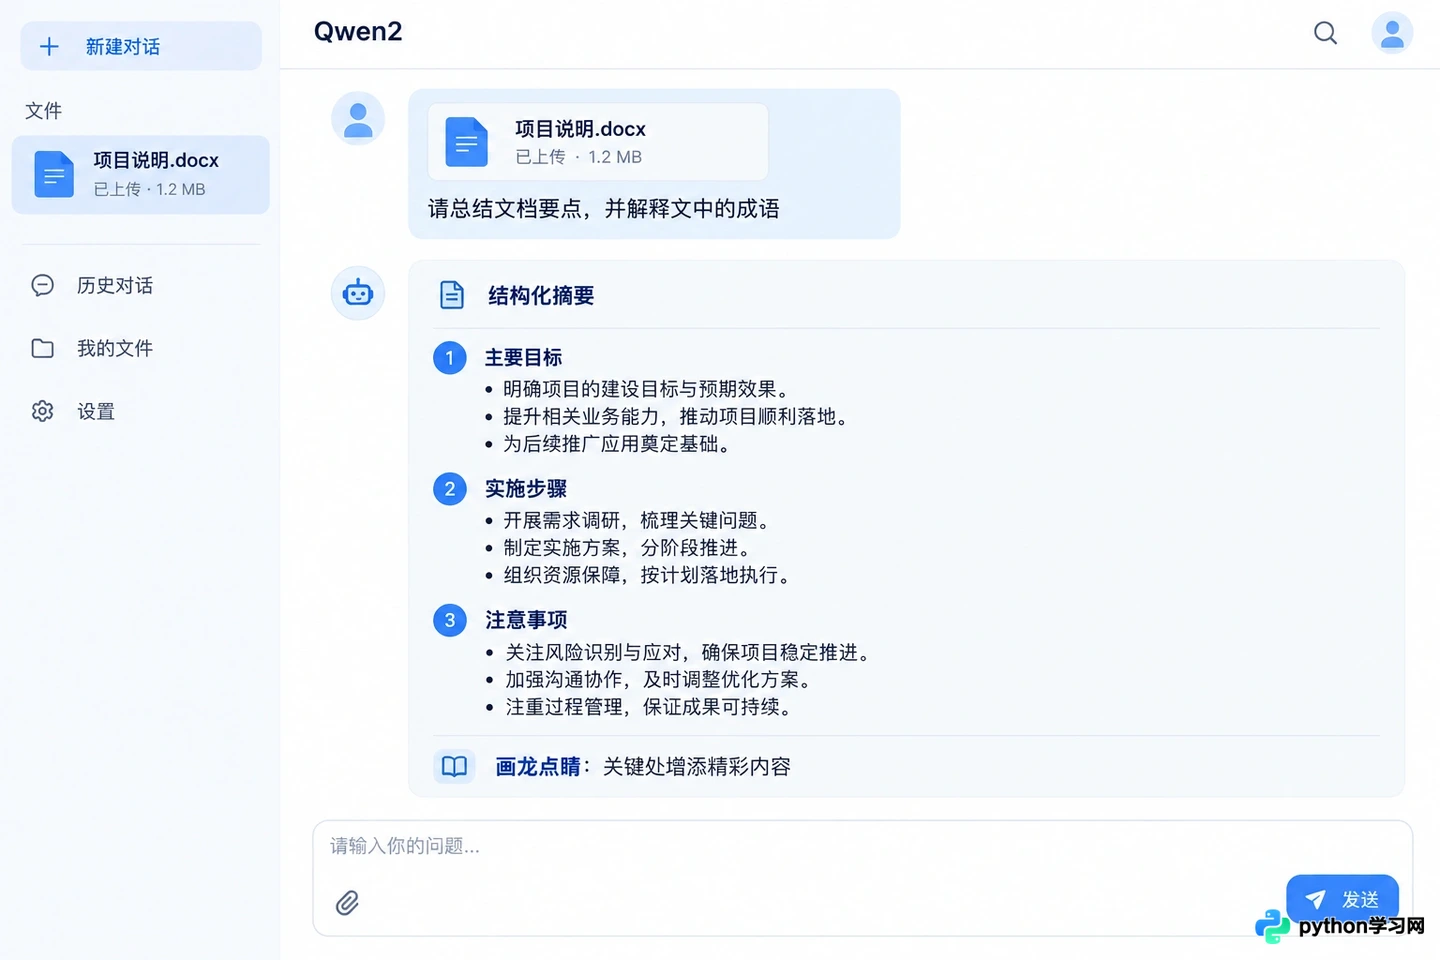Viewport: 1440px width, 960px height.
Task: Click bullet 为后续推广应用奠定基础
Action: tap(616, 444)
